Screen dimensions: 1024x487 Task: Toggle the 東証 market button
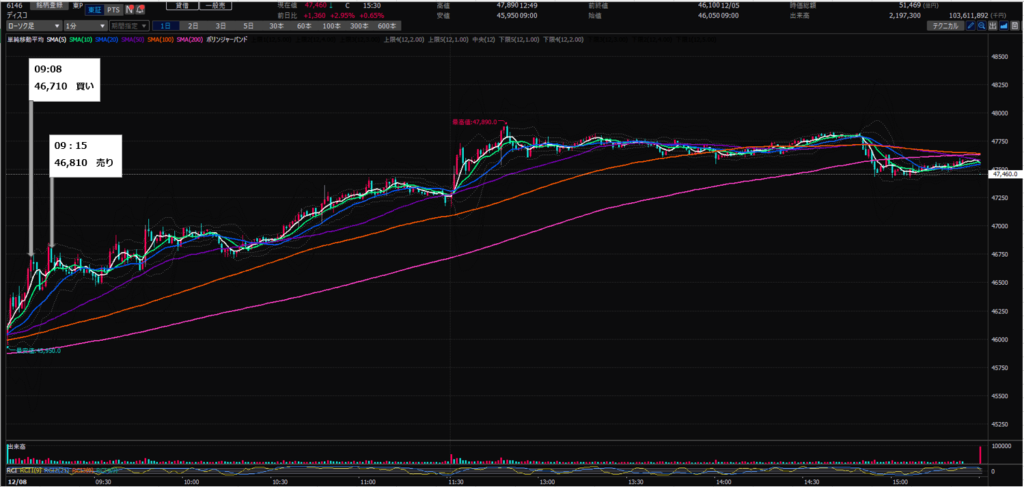click(x=92, y=8)
